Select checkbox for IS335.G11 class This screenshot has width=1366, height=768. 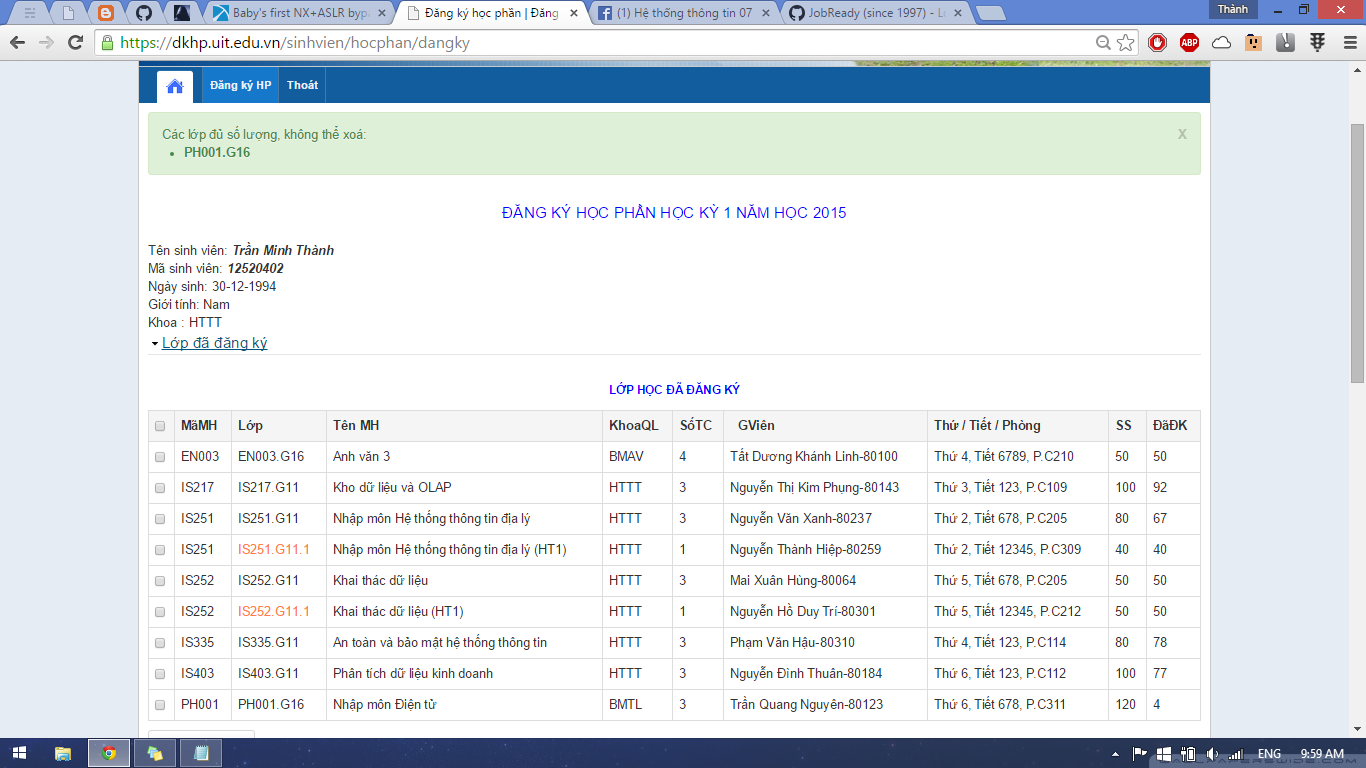(x=160, y=643)
